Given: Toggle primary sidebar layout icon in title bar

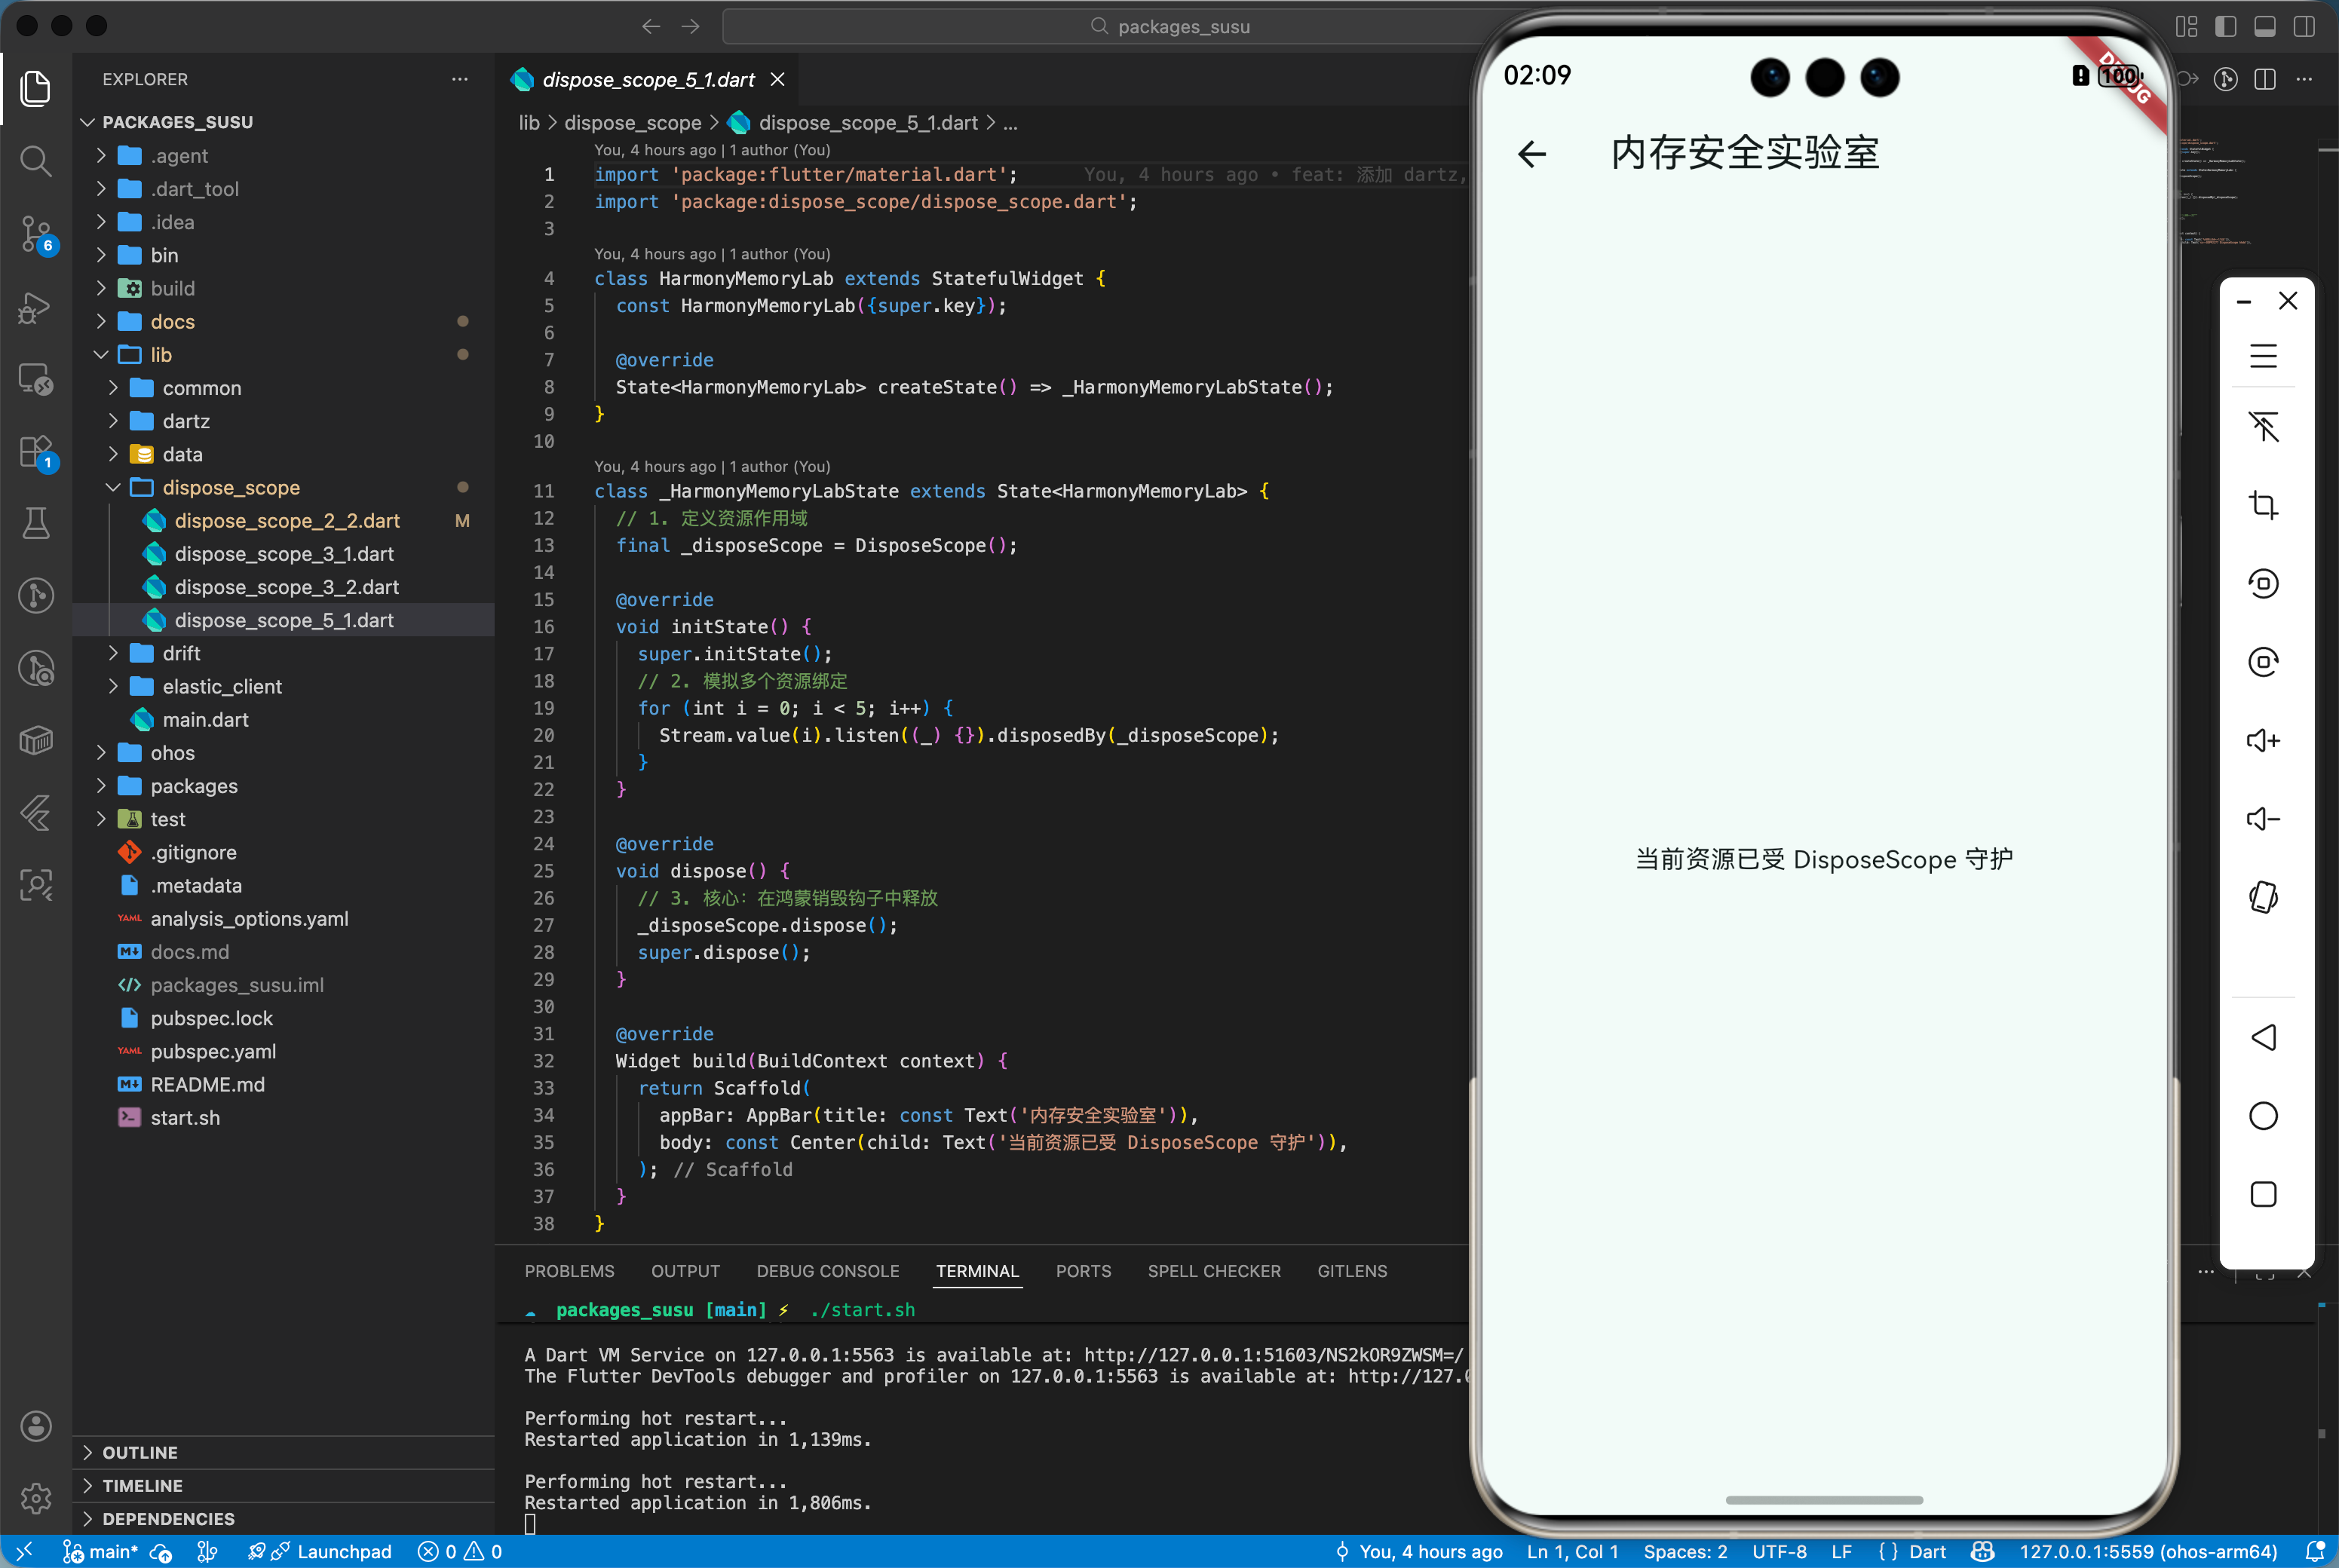Looking at the screenshot, I should pos(2225,27).
